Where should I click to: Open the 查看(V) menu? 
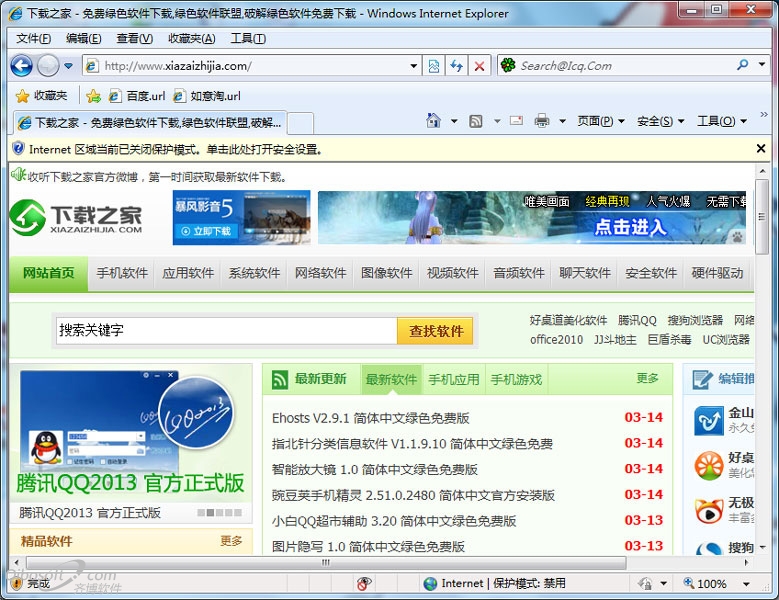(x=135, y=38)
